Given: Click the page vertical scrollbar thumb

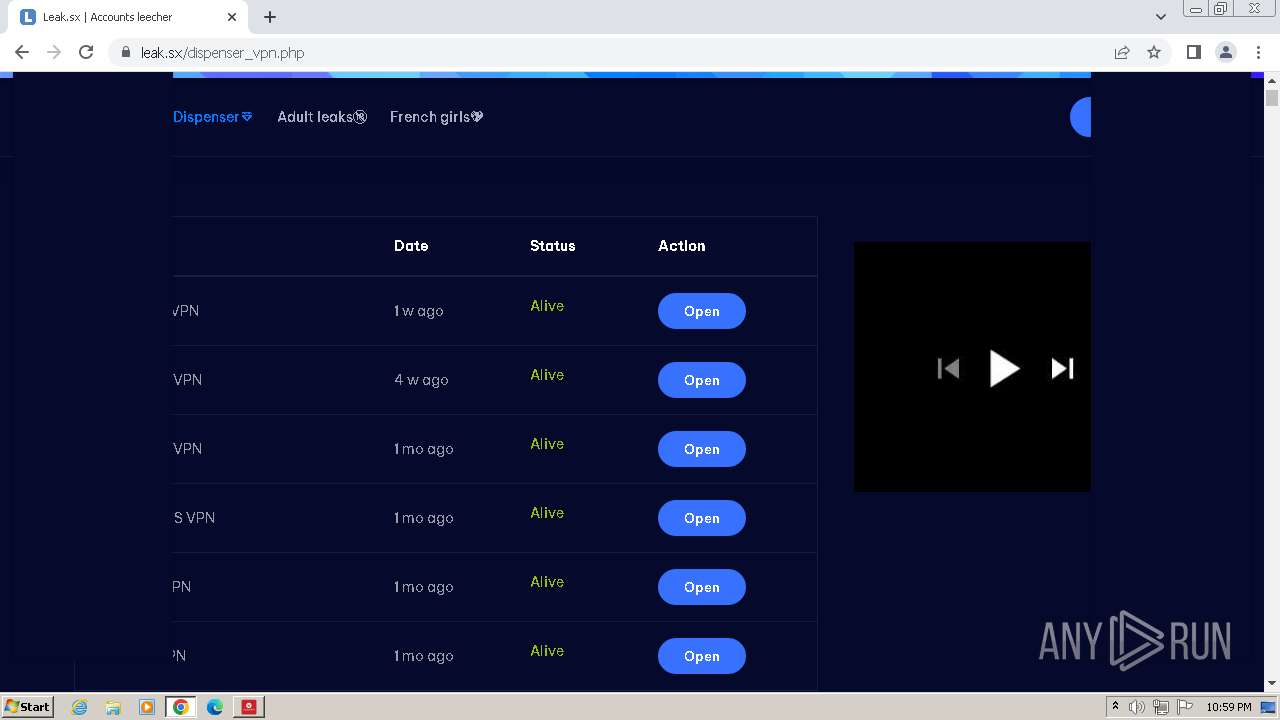Looking at the screenshot, I should [x=1272, y=98].
